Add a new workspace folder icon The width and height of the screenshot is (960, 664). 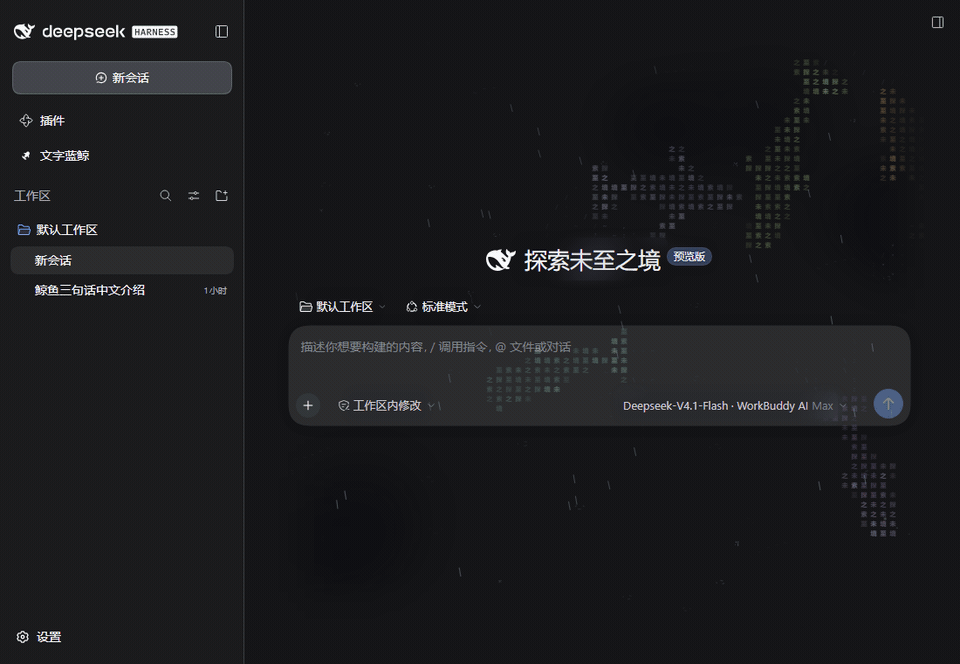[x=222, y=196]
